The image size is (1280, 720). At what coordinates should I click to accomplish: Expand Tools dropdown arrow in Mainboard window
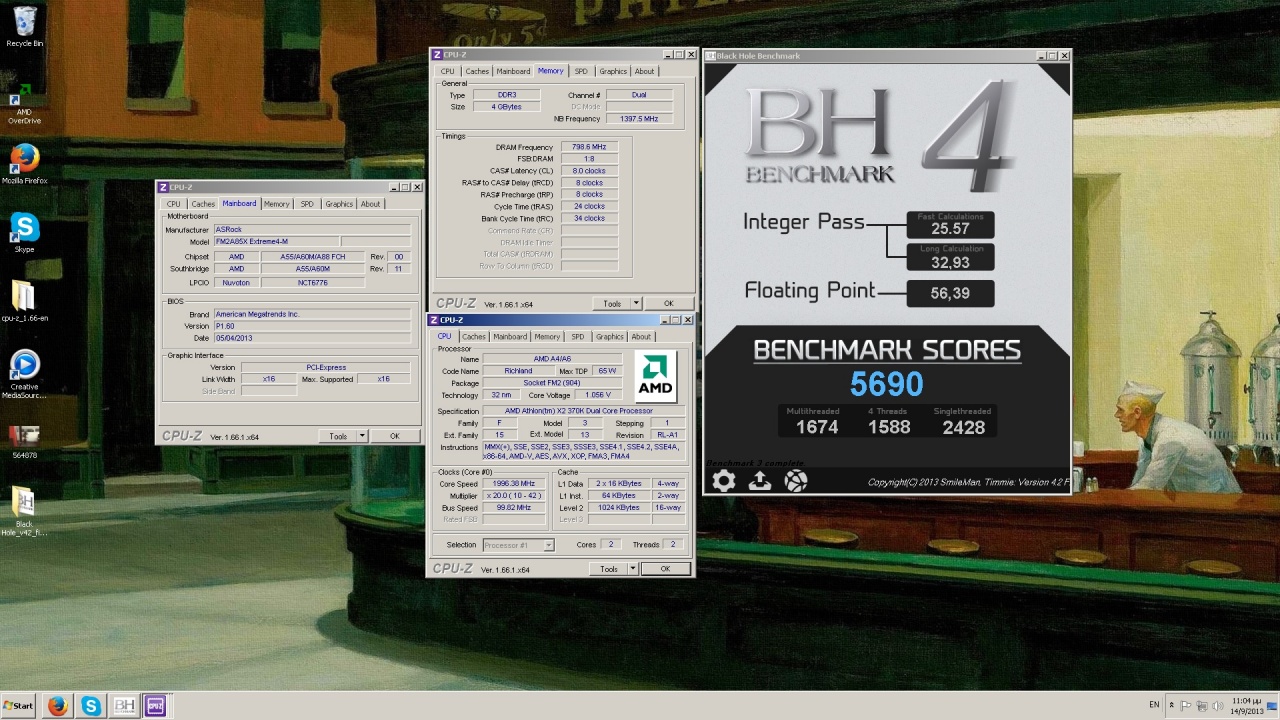pyautogui.click(x=362, y=436)
